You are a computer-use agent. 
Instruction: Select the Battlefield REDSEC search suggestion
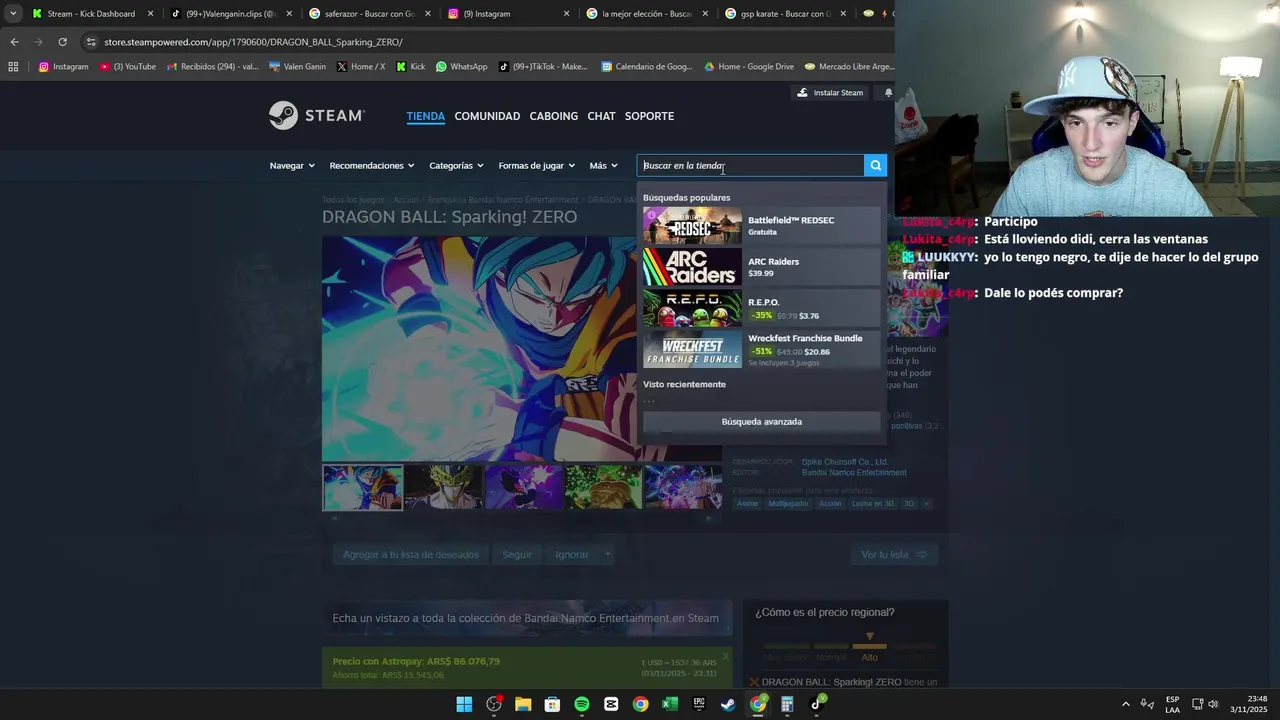pyautogui.click(x=762, y=226)
